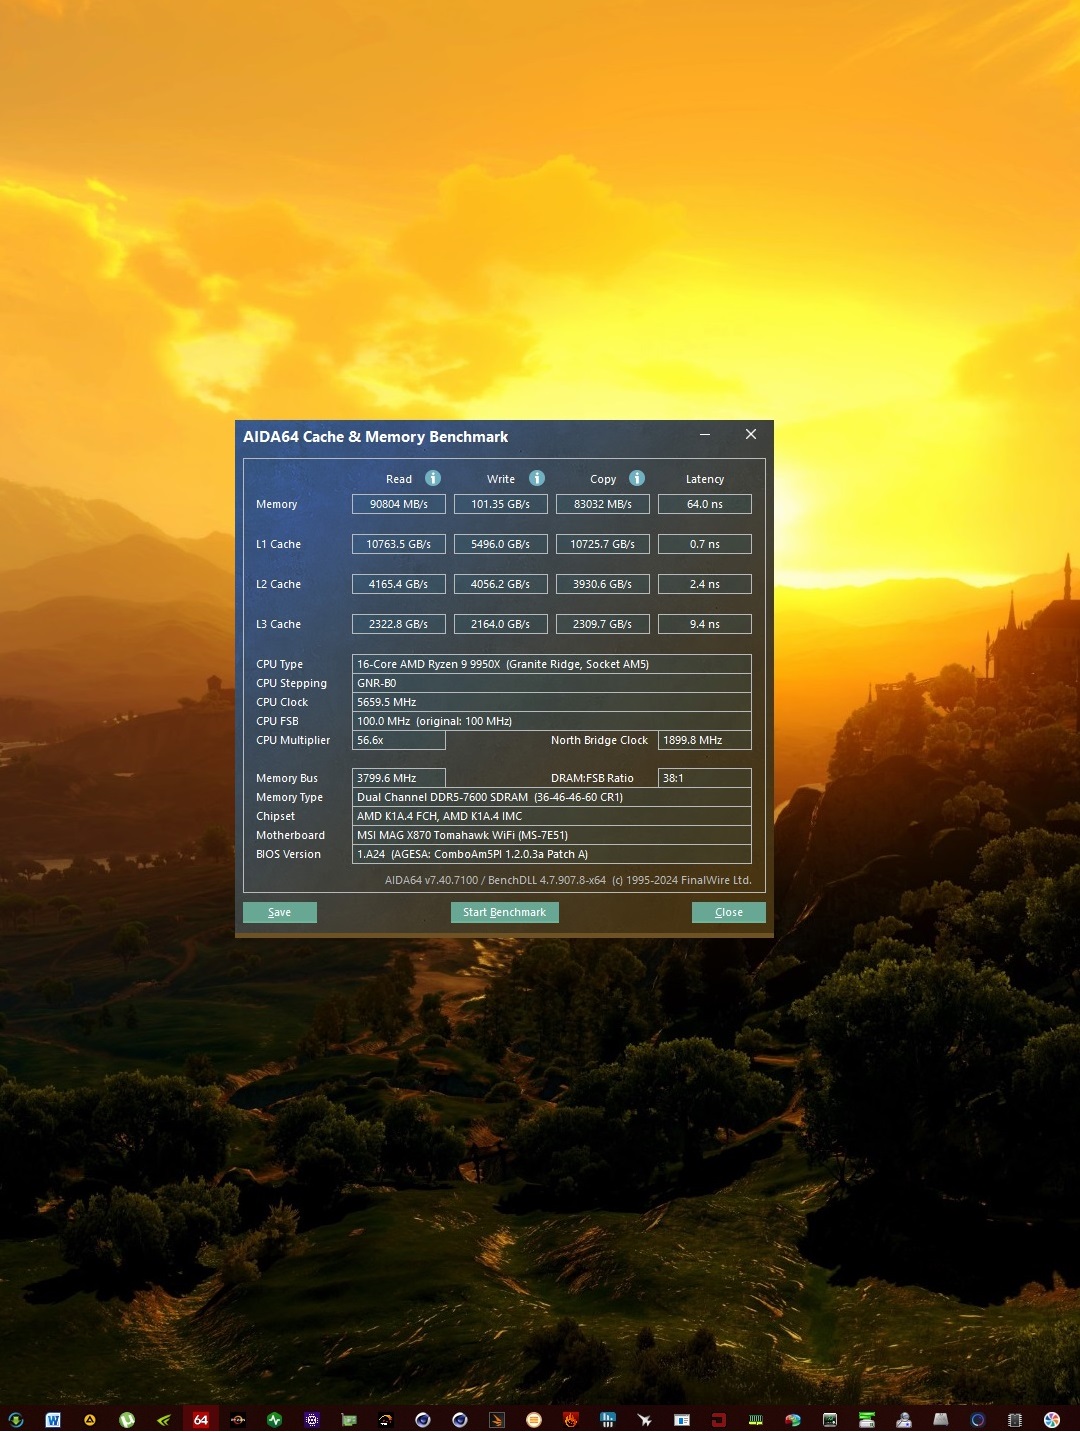Image resolution: width=1080 pixels, height=1432 pixels.
Task: Open the blue bar-chart taskbar icon
Action: click(x=608, y=1419)
